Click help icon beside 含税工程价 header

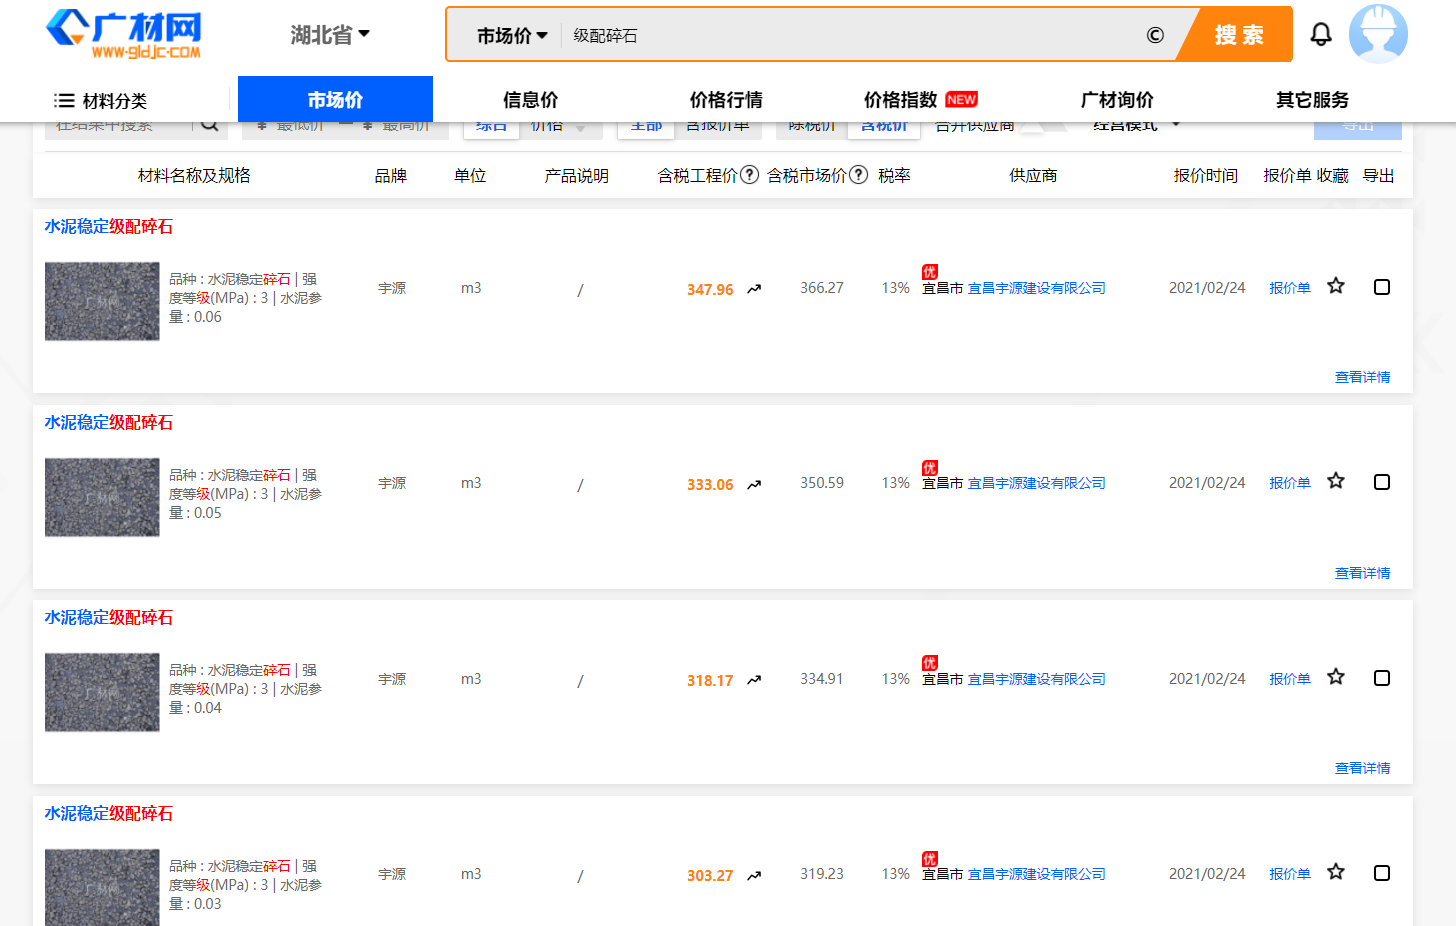point(749,175)
